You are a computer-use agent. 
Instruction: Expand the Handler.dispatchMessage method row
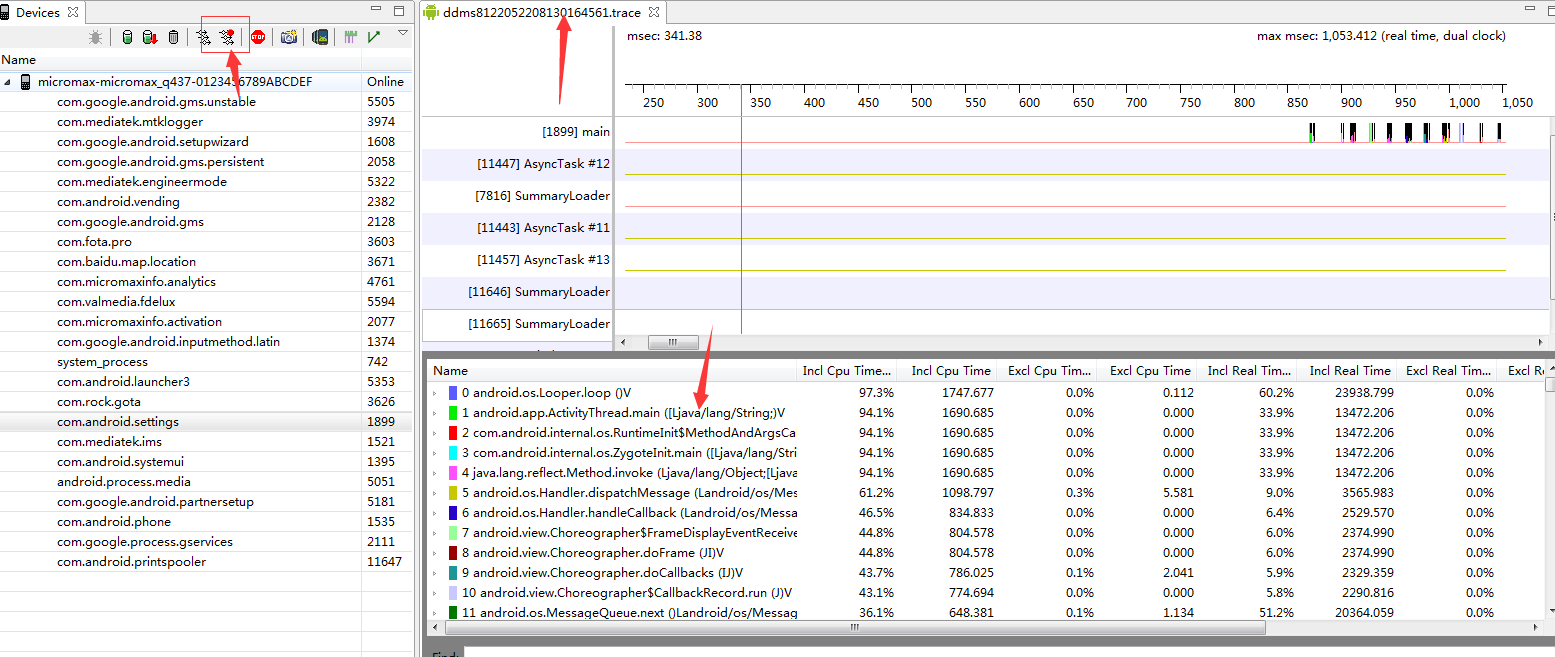pos(435,493)
